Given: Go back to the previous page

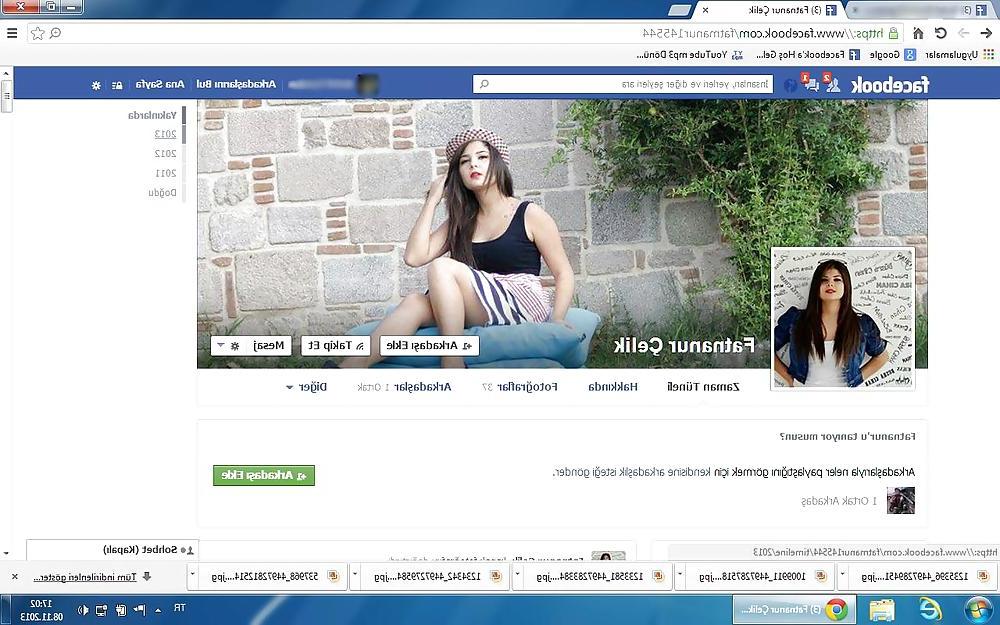Looking at the screenshot, I should [986, 33].
